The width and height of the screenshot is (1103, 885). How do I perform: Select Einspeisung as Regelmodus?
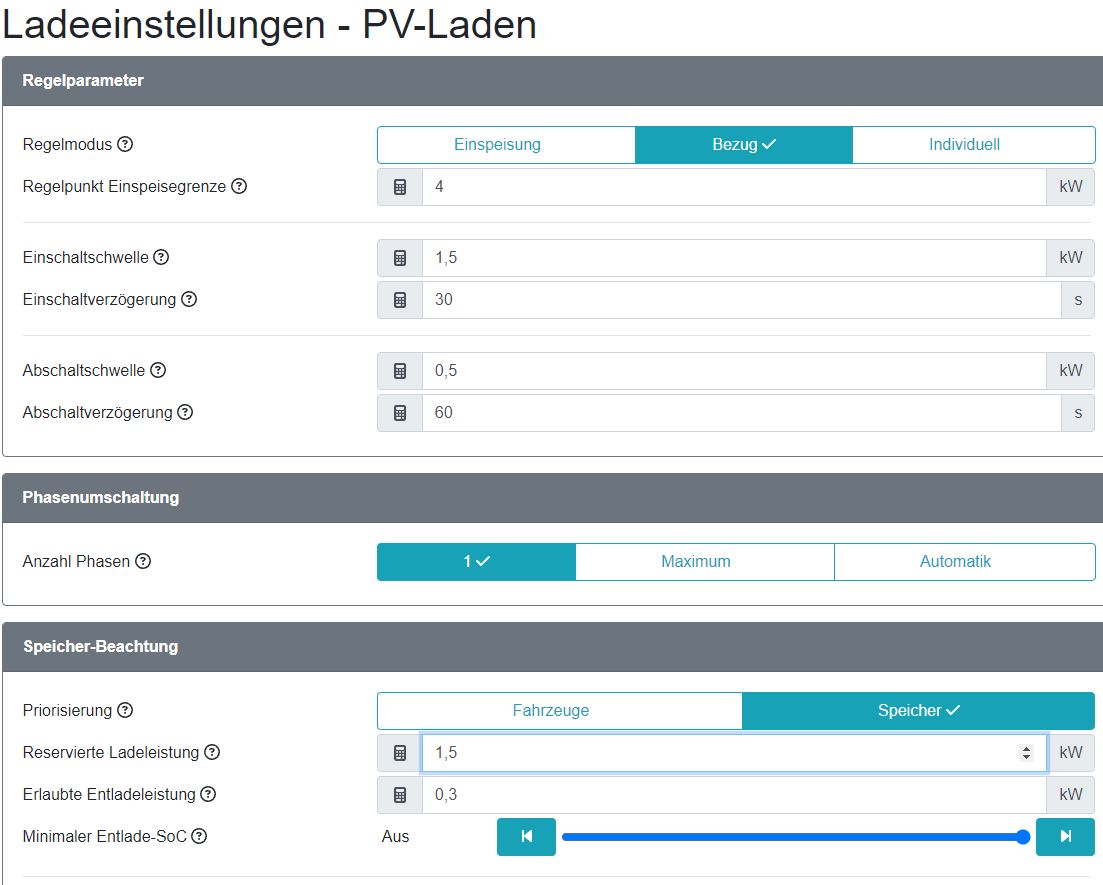506,145
